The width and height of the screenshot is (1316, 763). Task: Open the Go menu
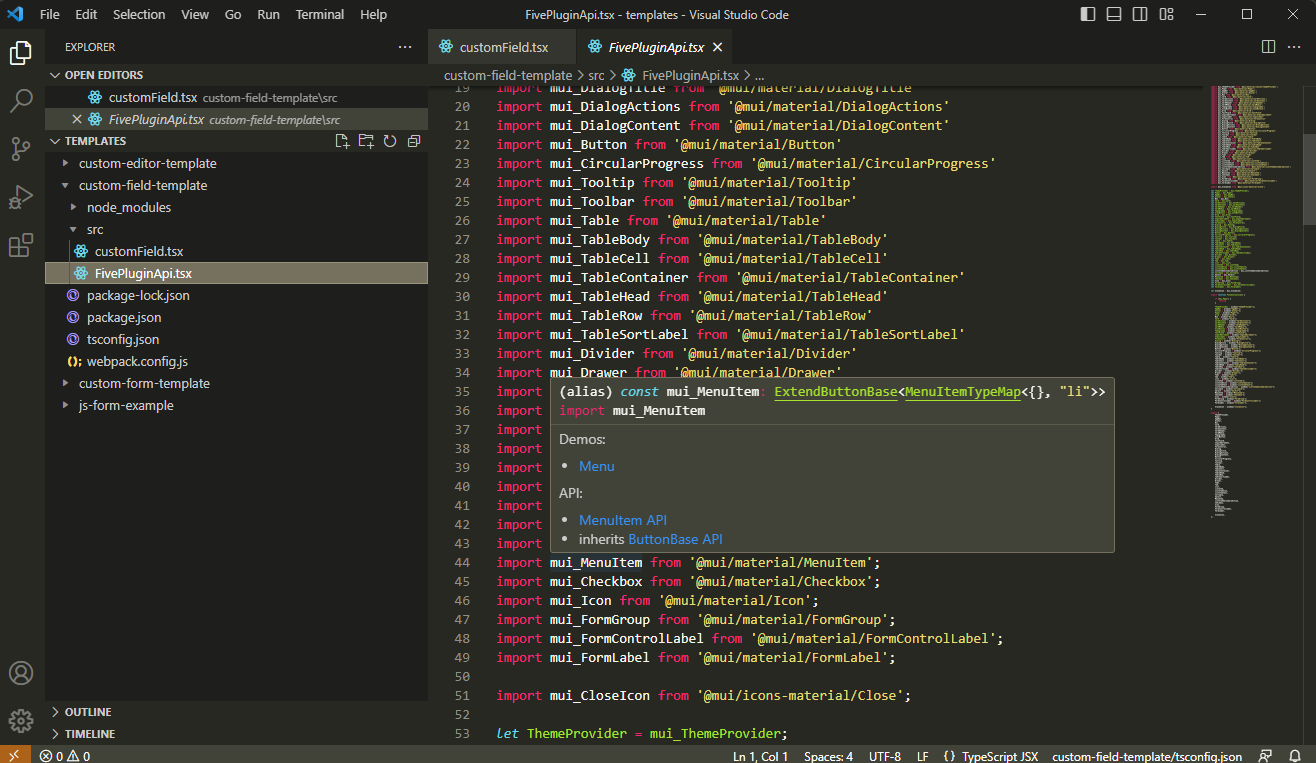[233, 15]
